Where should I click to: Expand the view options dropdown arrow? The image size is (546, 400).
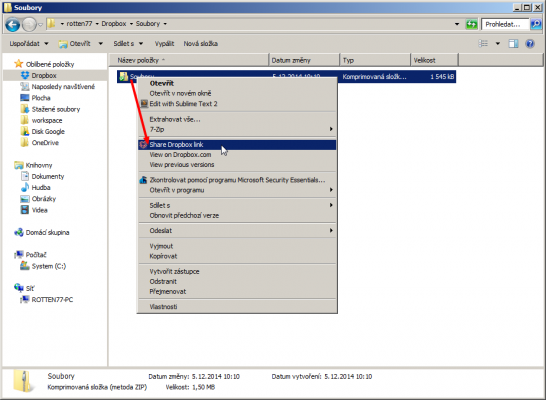[498, 44]
